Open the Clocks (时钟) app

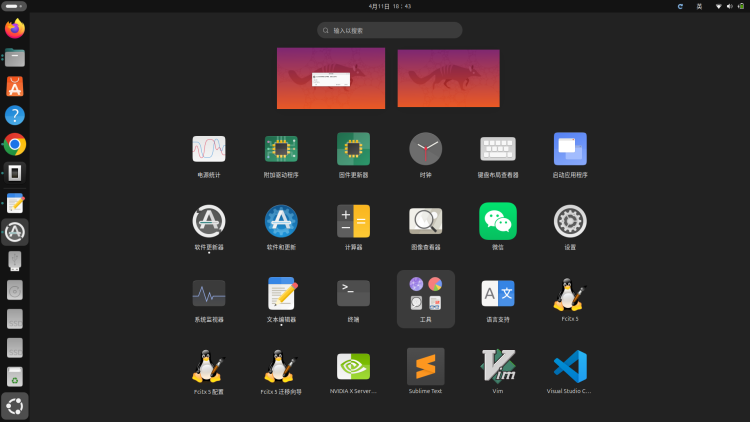tap(425, 149)
